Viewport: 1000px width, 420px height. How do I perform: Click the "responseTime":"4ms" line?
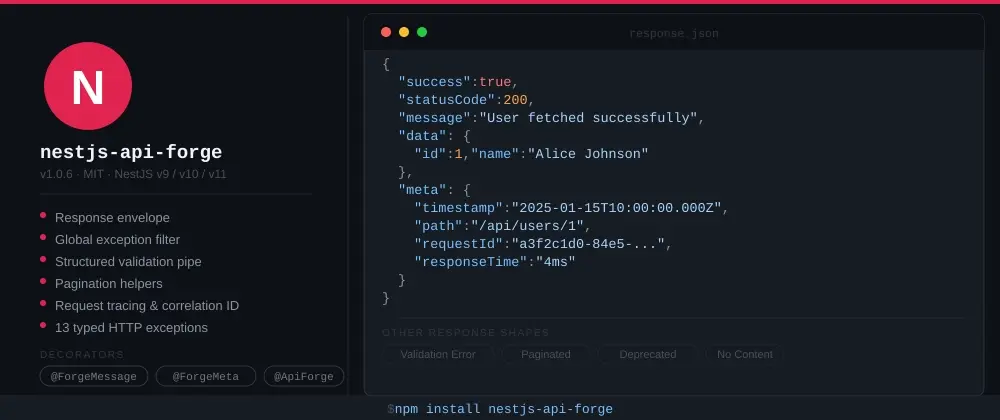pos(495,261)
